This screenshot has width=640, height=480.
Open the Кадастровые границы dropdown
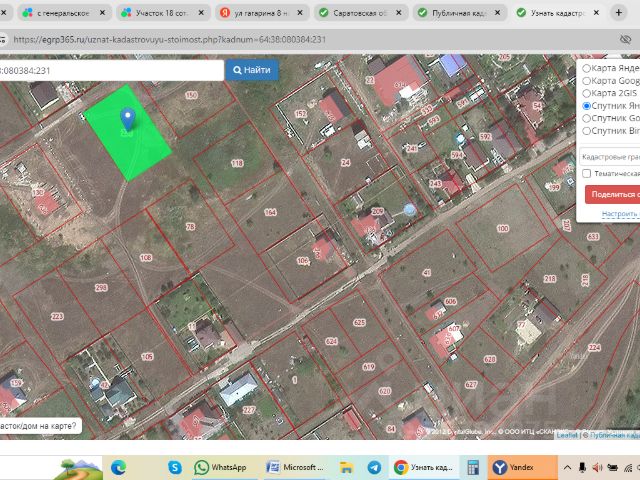pyautogui.click(x=610, y=157)
